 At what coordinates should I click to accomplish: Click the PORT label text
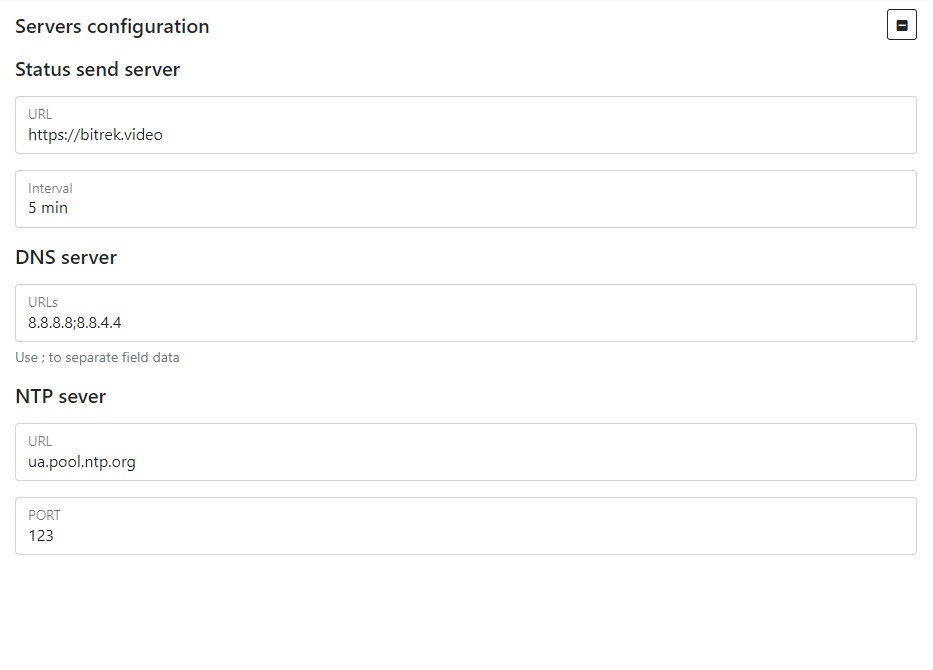[44, 515]
